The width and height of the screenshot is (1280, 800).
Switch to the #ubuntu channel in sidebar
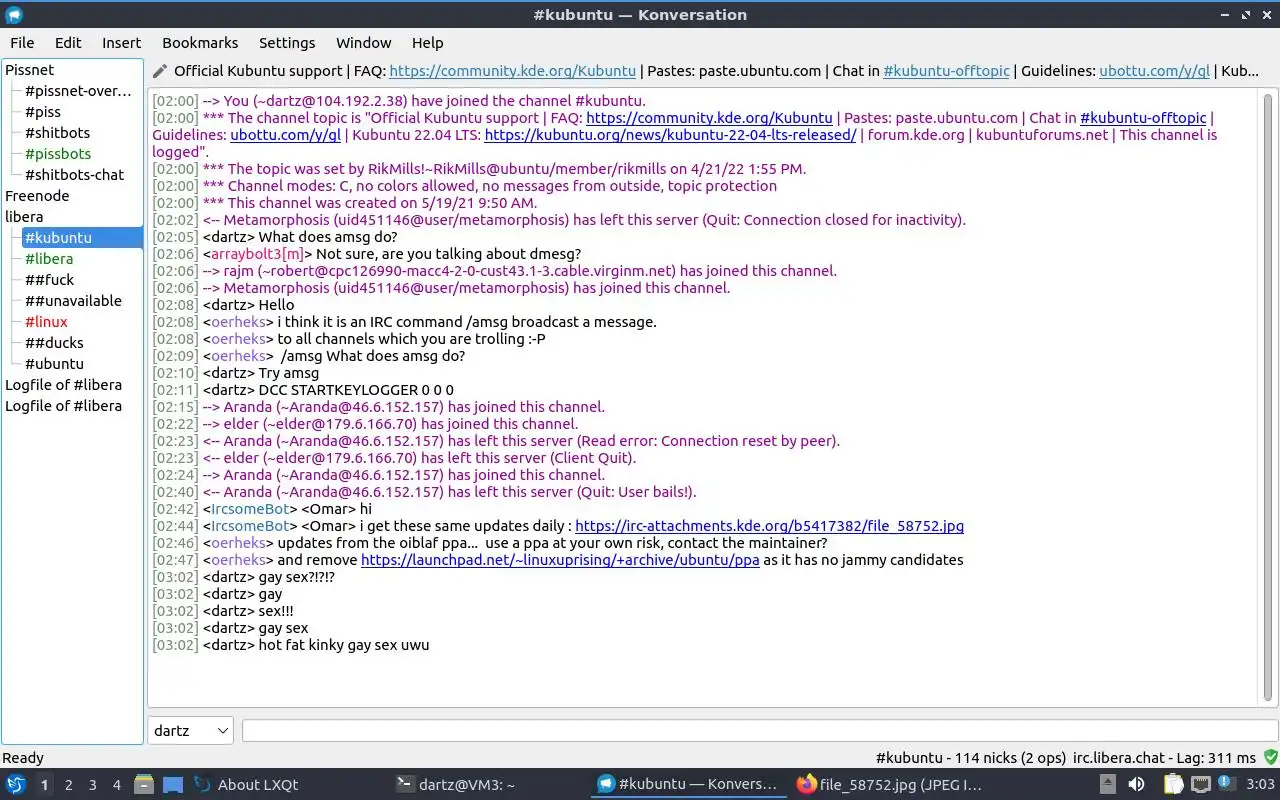click(x=54, y=364)
